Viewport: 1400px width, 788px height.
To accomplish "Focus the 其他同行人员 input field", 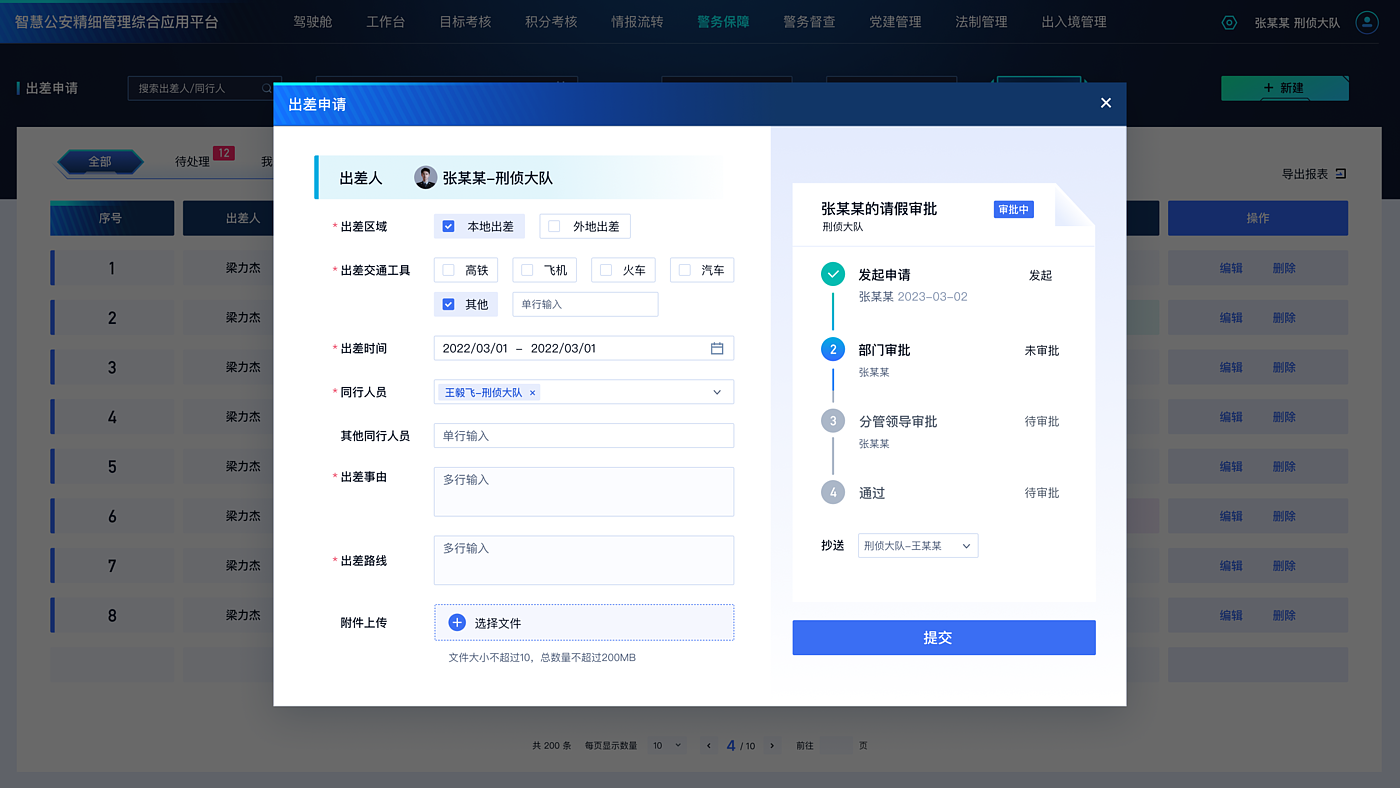I will tap(584, 436).
